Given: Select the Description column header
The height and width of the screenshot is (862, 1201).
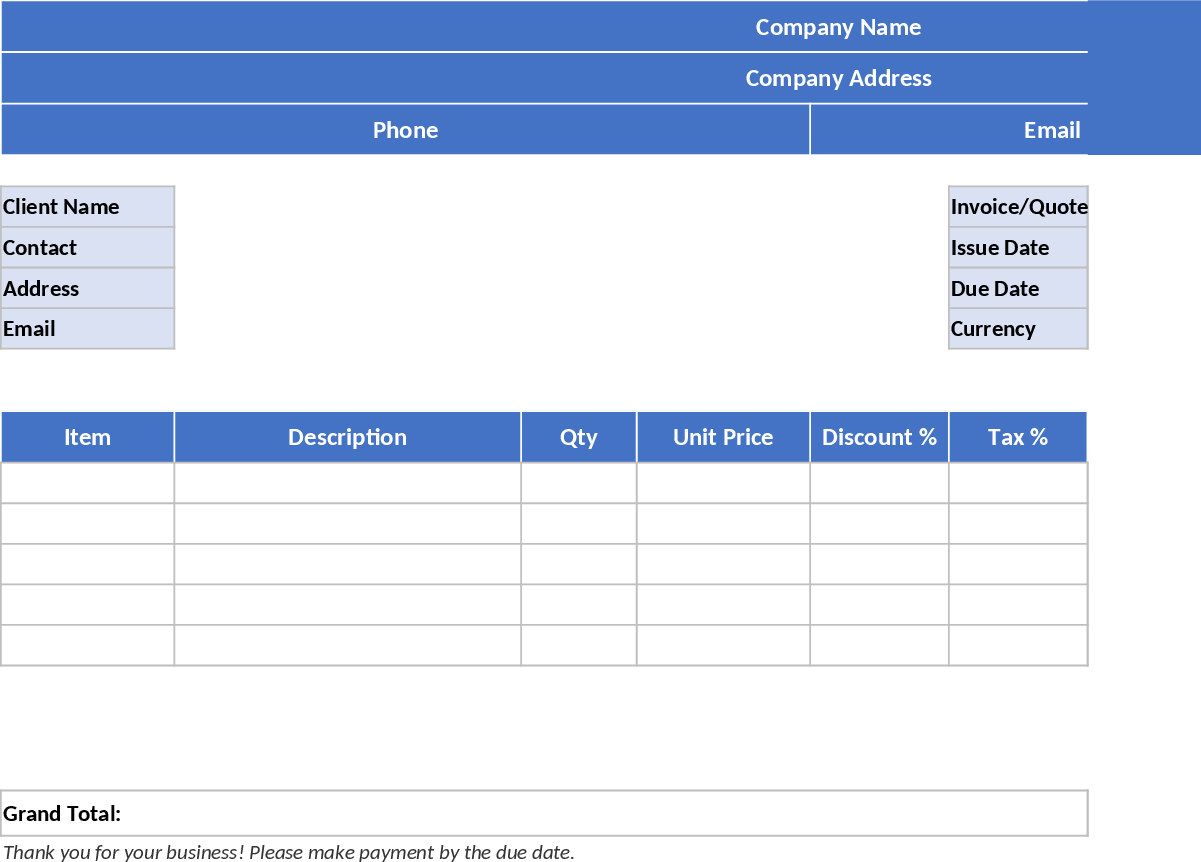Looking at the screenshot, I should coord(347,437).
